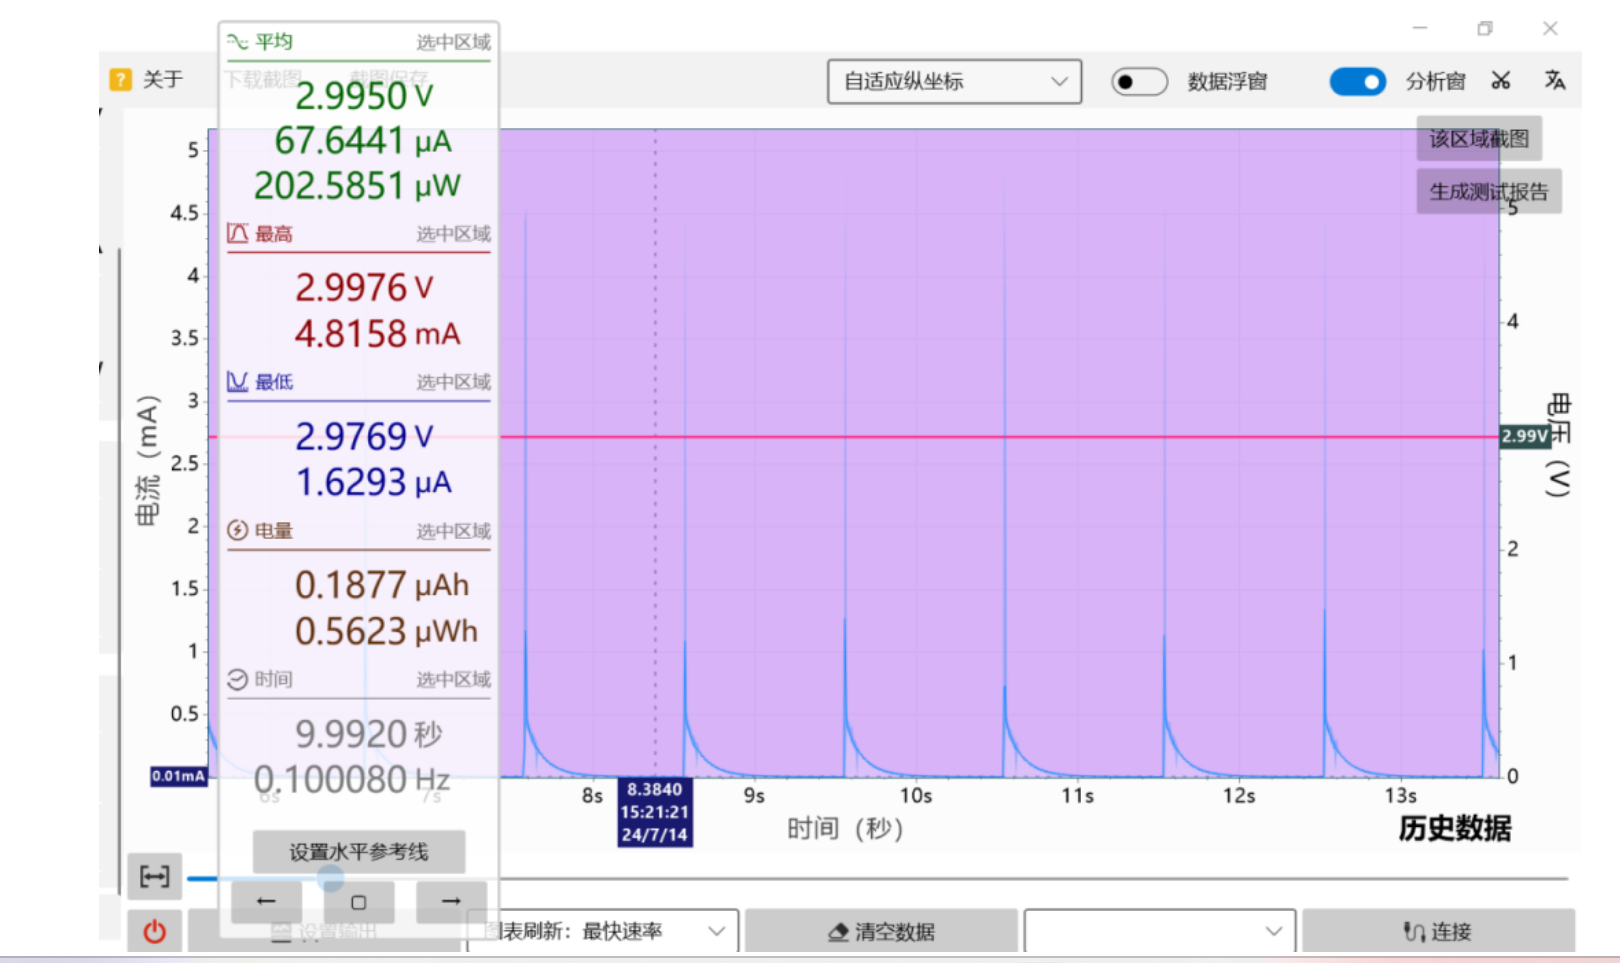
Task: Click 选中区域 next to 最低
Action: 454,382
